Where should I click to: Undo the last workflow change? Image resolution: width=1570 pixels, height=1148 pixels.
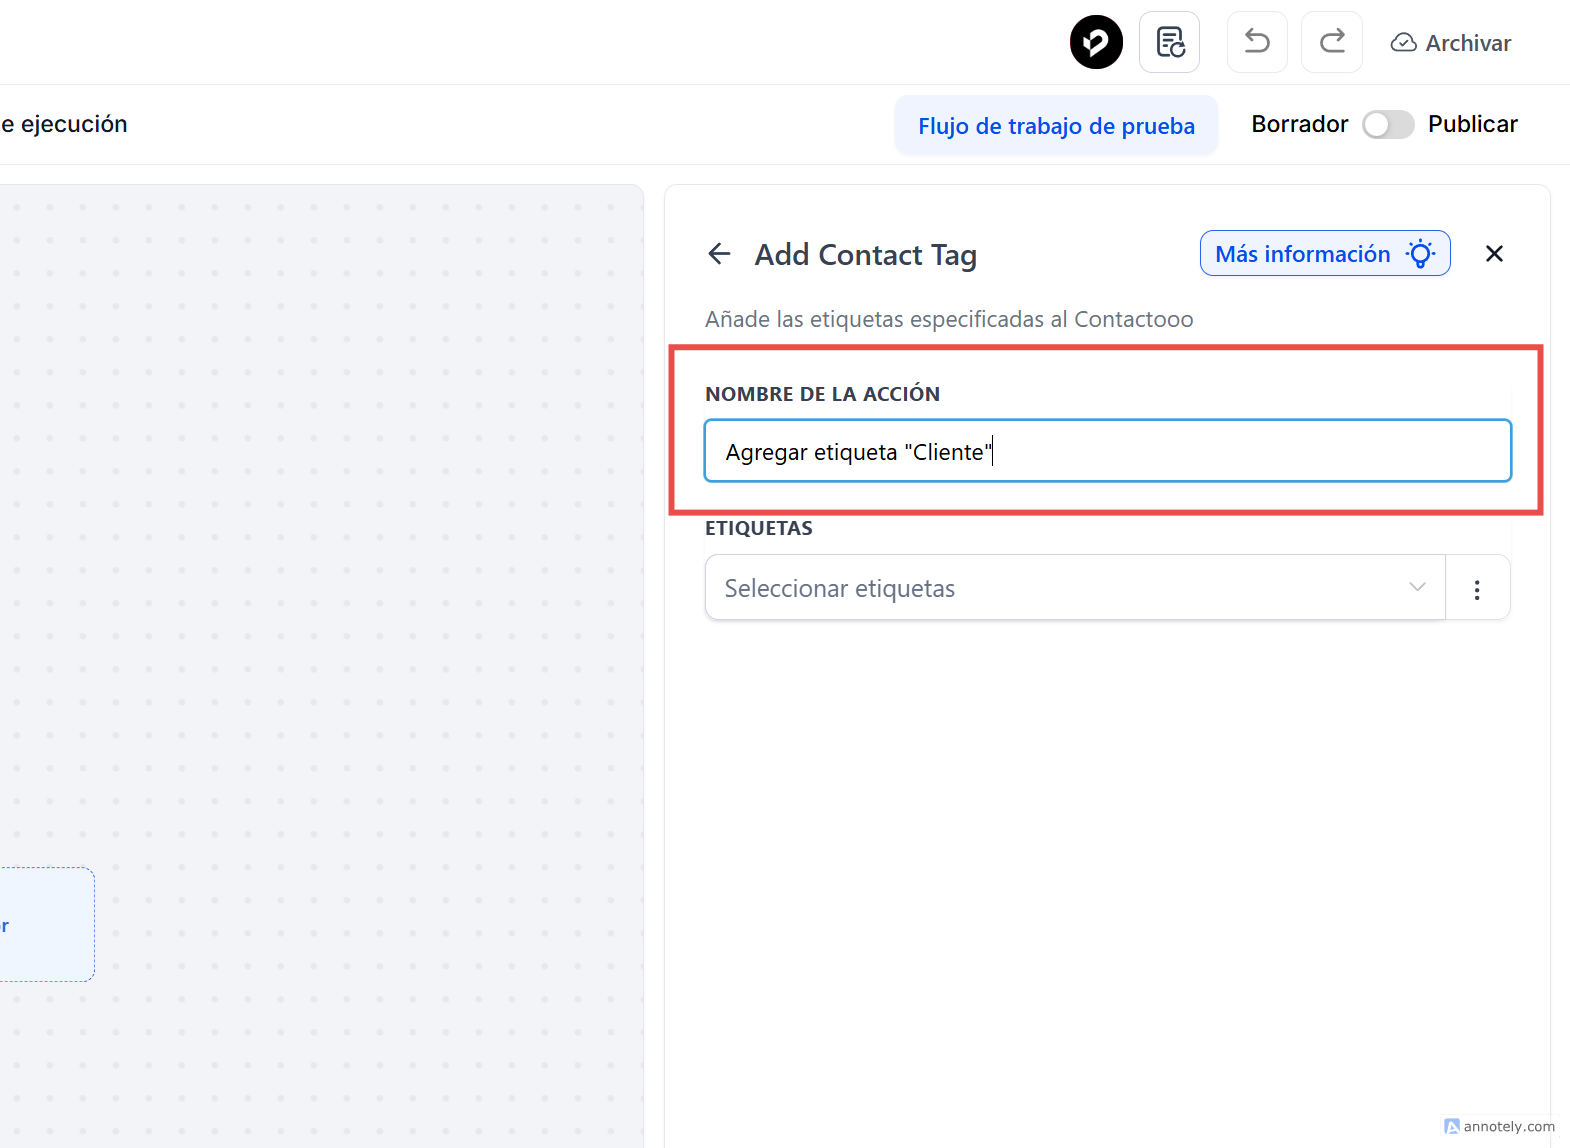pos(1257,42)
